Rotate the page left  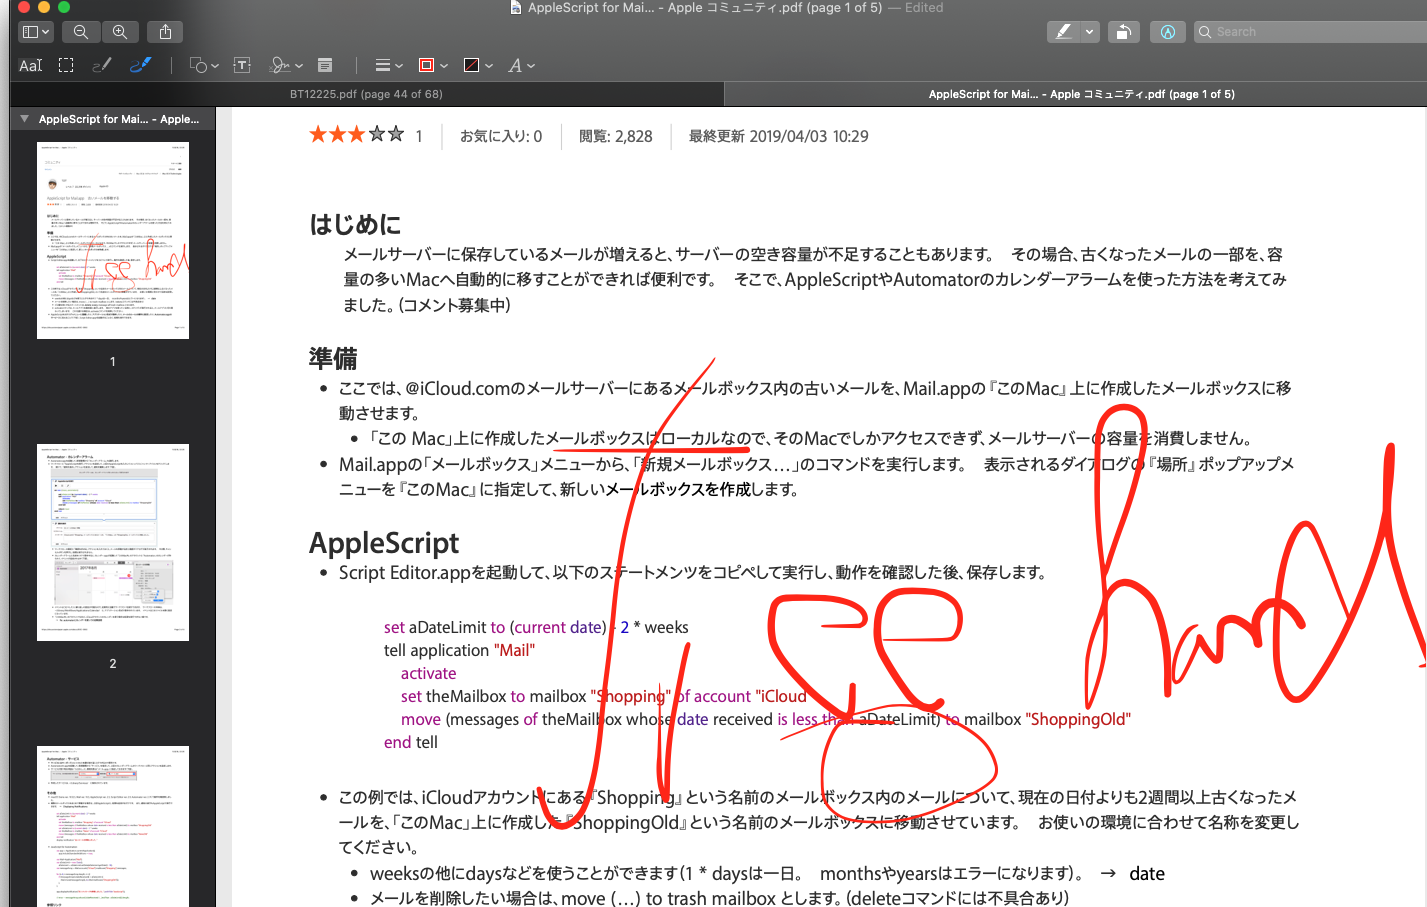pyautogui.click(x=1123, y=32)
